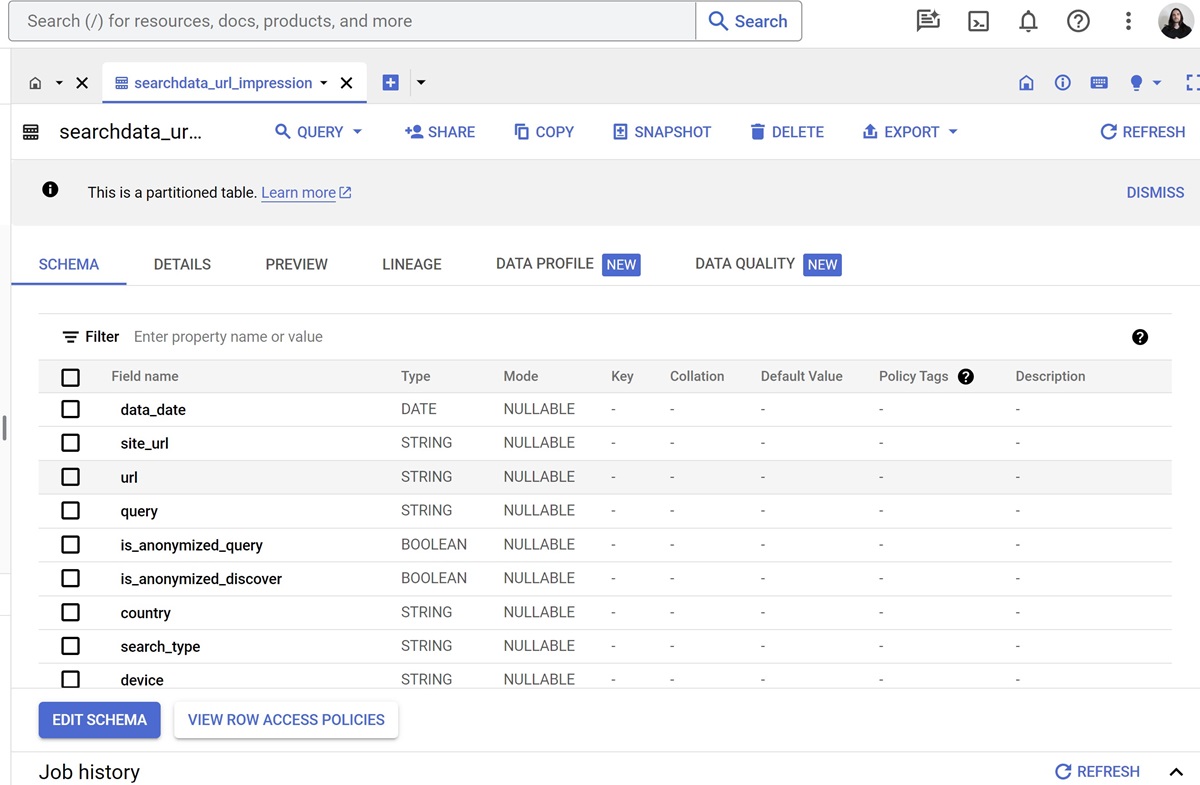Check the site_url field checkbox
The height and width of the screenshot is (785, 1200).
[70, 443]
